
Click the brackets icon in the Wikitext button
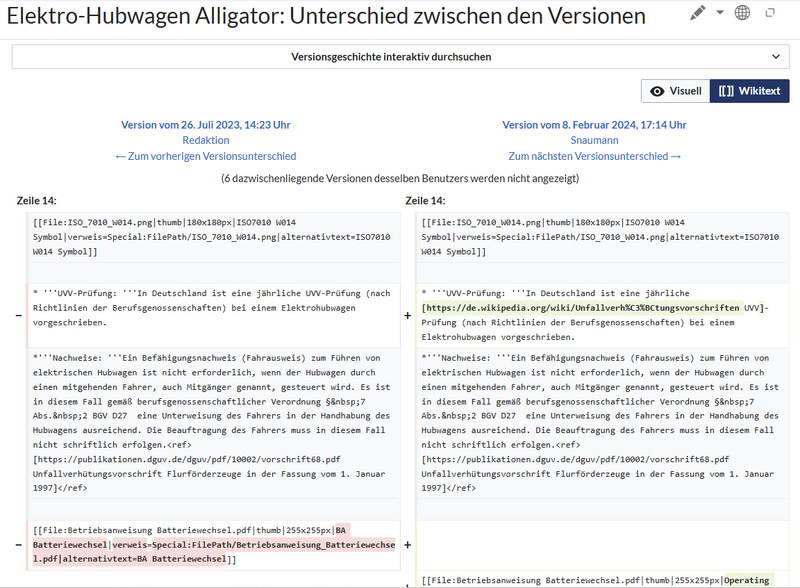pyautogui.click(x=726, y=91)
